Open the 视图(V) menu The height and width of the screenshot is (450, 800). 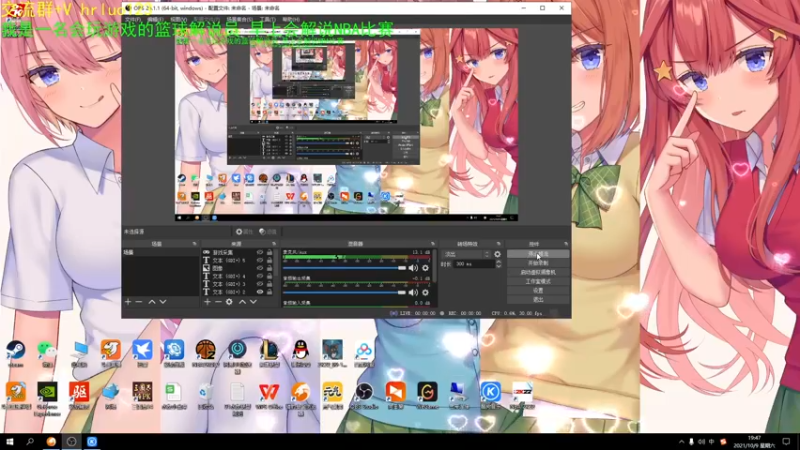click(x=178, y=19)
